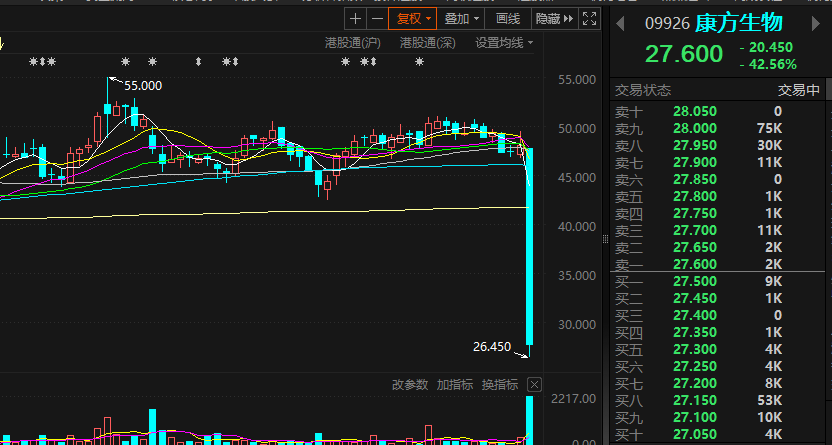Screen dimensions: 832x445
Task: Select 买七 bid price 27.200
Action: (x=695, y=383)
